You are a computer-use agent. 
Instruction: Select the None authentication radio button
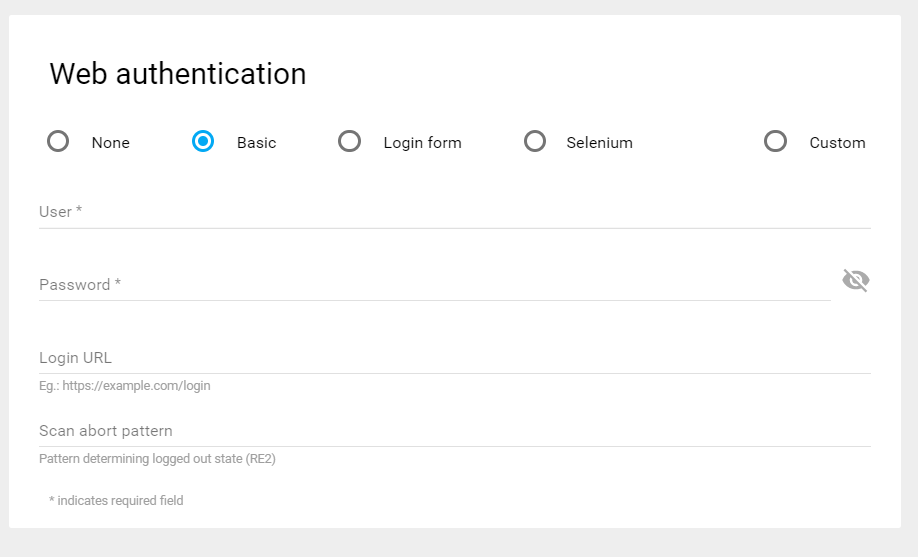[58, 141]
